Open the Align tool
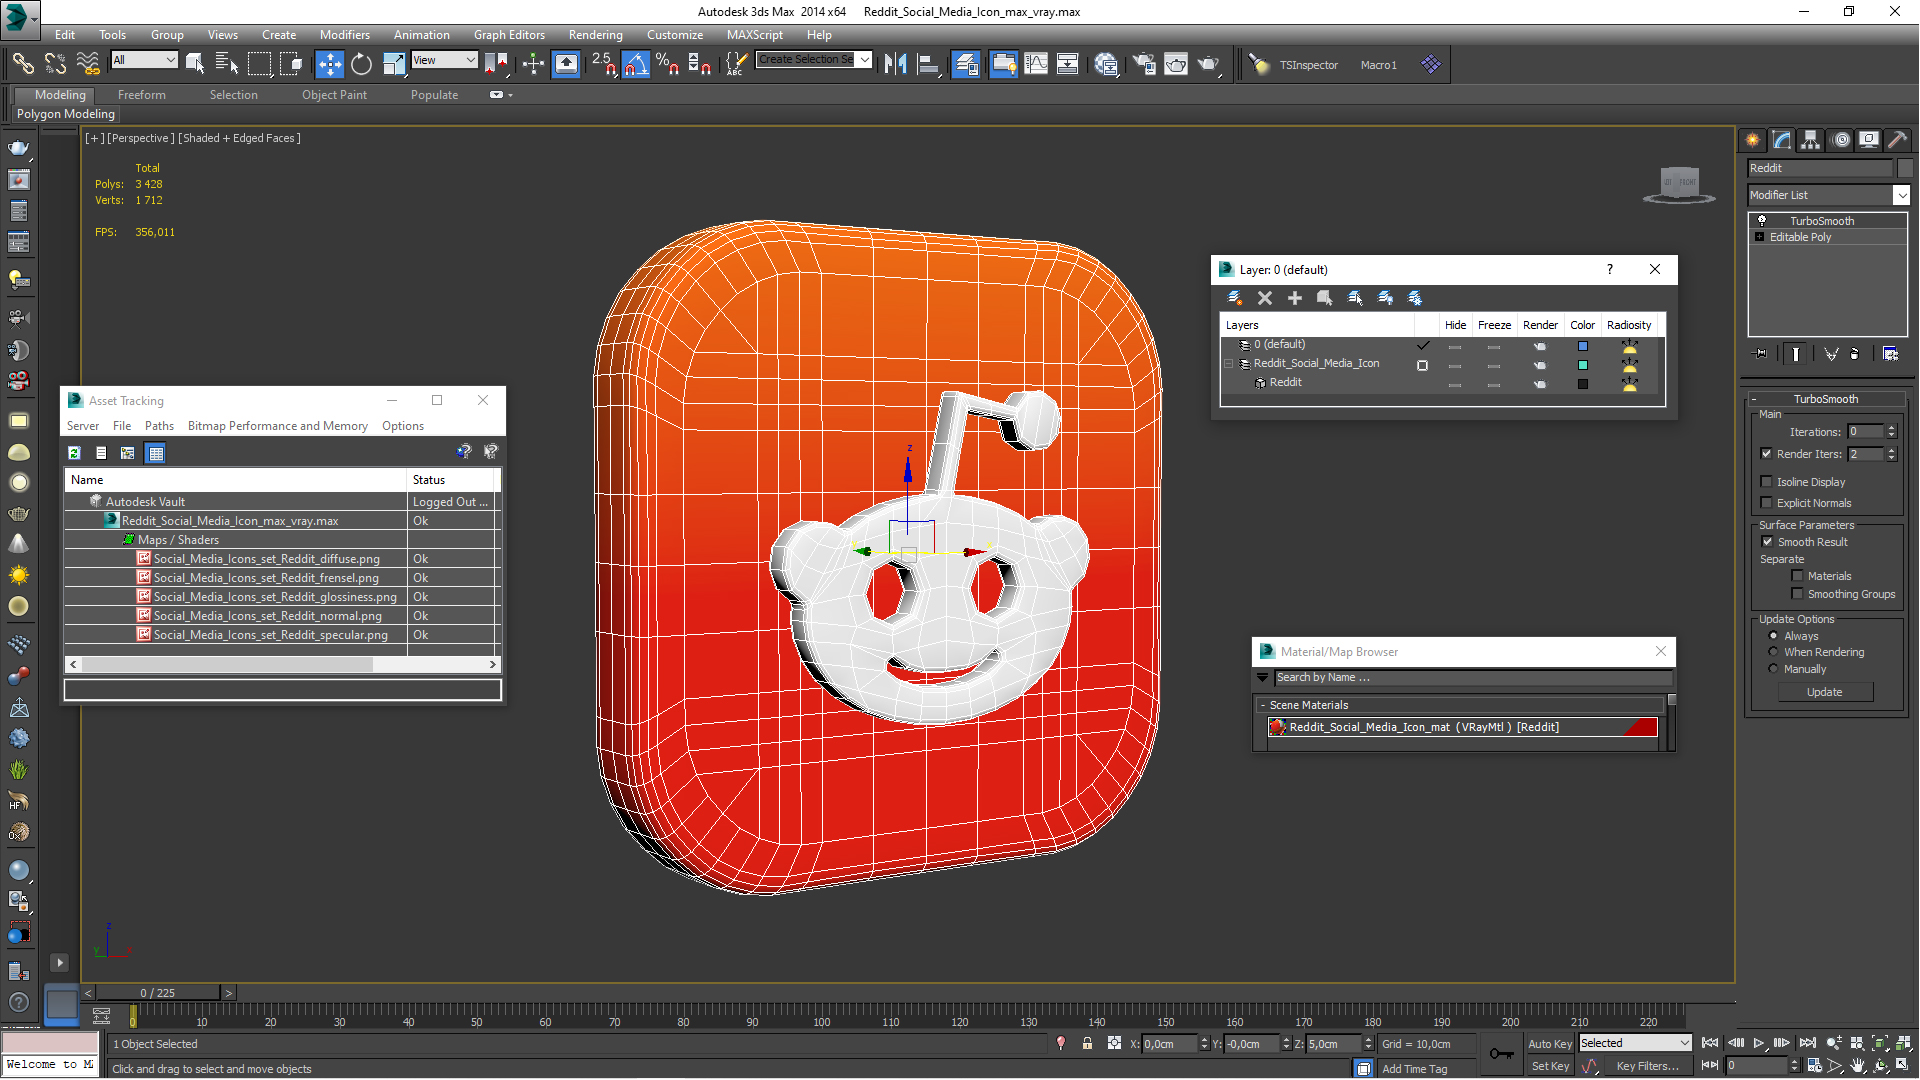 (x=929, y=64)
